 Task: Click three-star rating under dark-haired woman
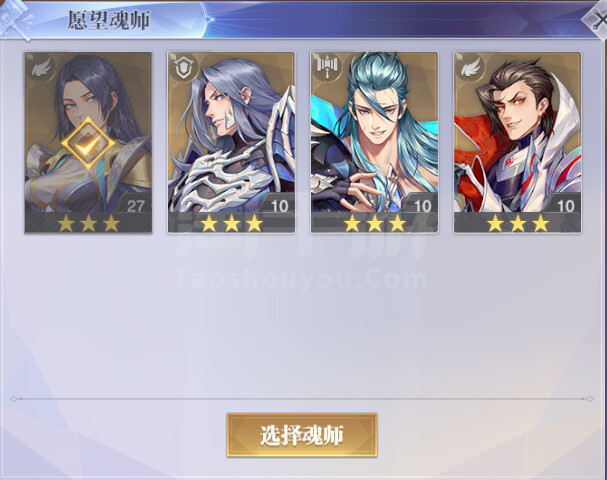(88, 223)
